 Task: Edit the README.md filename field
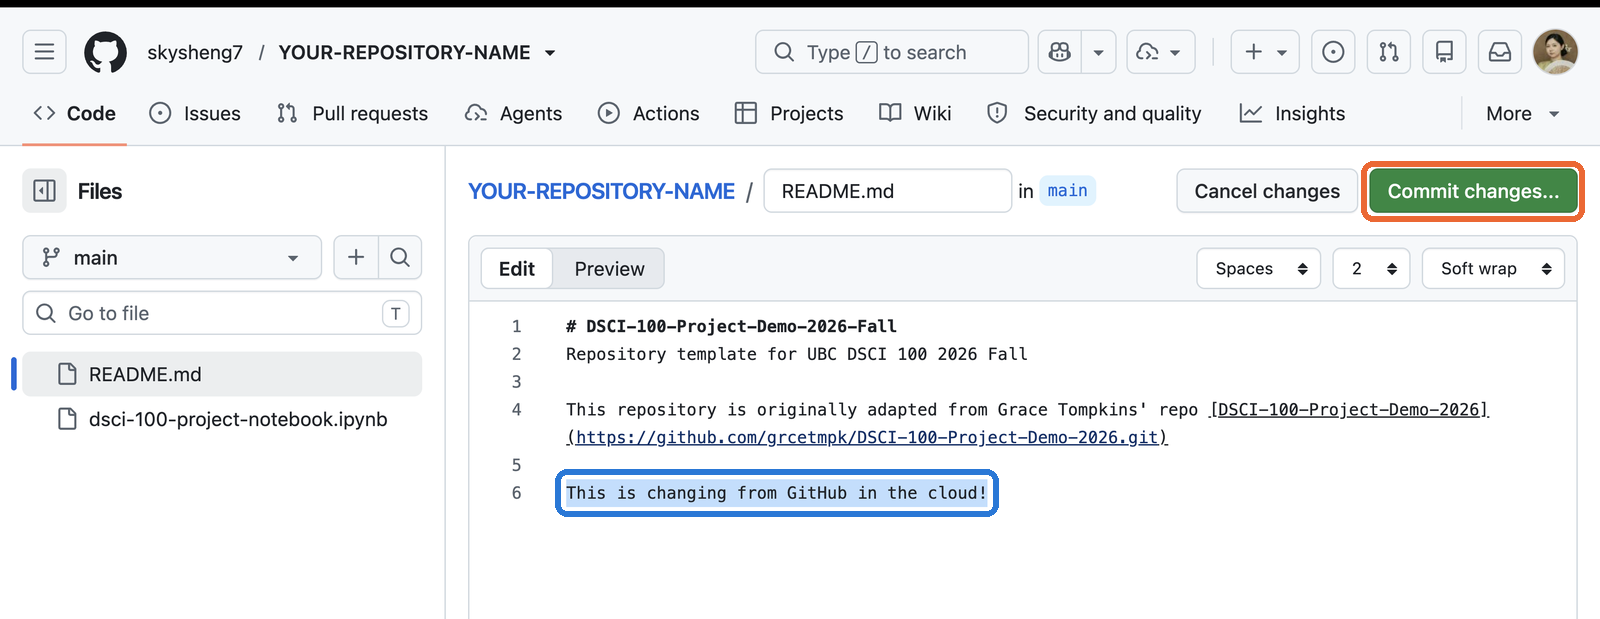coord(888,191)
